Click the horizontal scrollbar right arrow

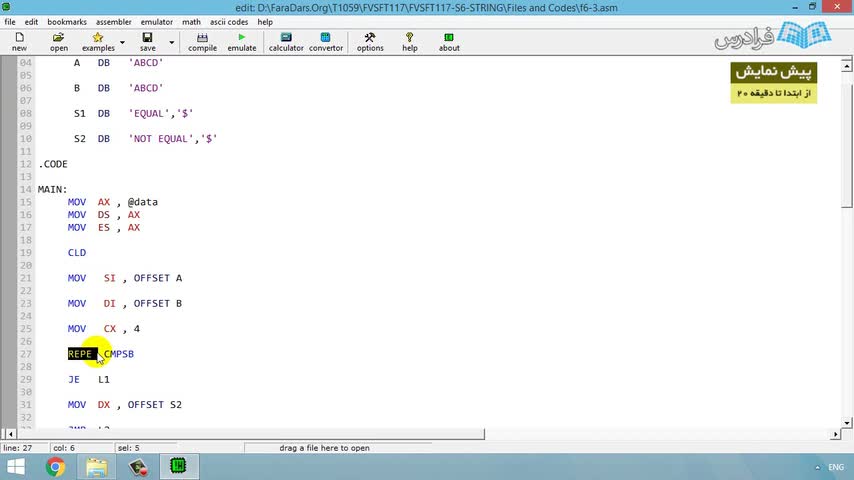[836, 434]
